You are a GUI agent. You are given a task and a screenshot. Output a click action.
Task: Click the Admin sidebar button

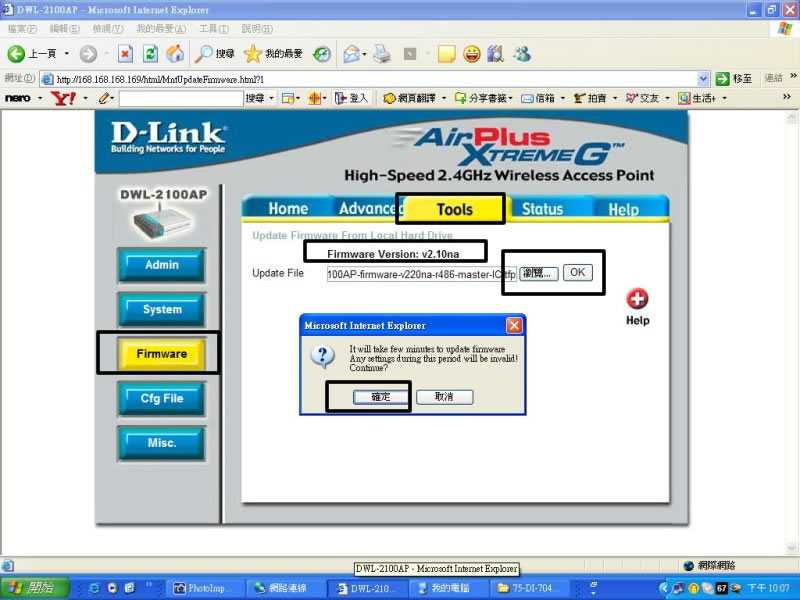(x=161, y=265)
